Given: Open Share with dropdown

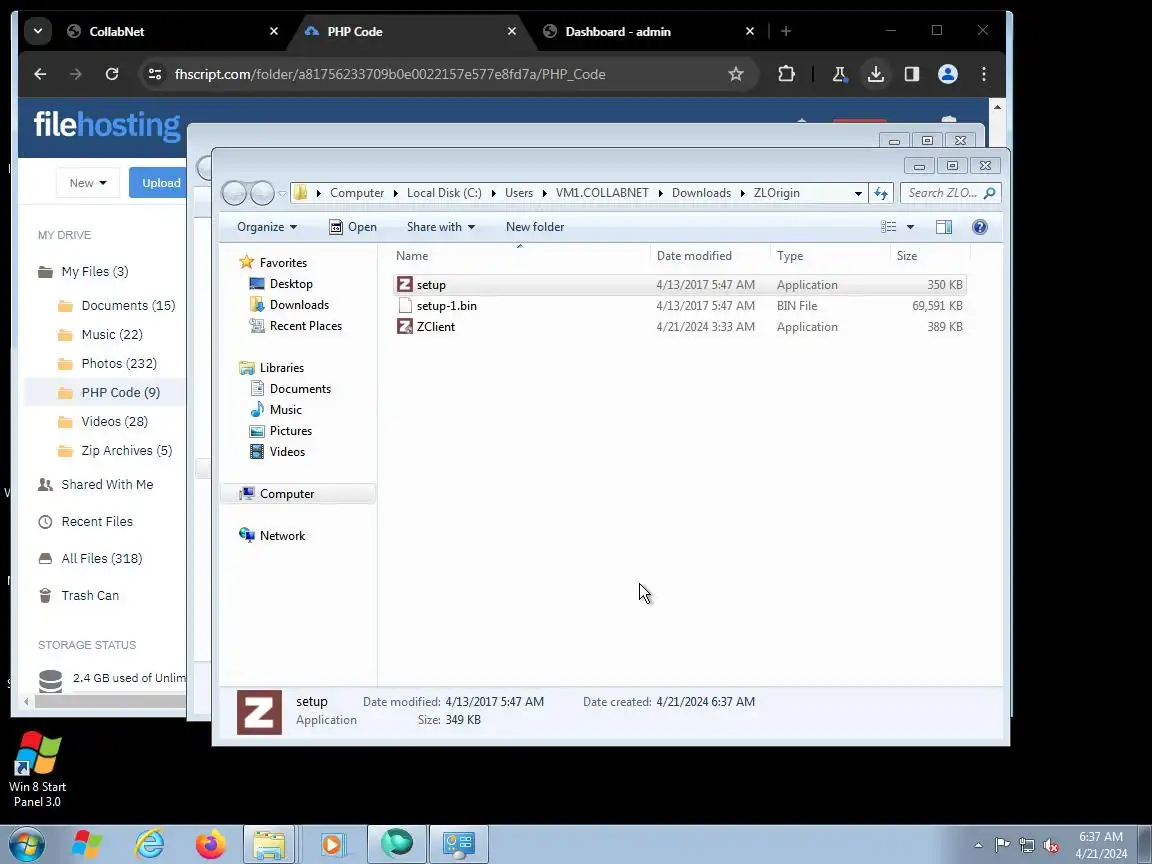Looking at the screenshot, I should click(x=441, y=227).
